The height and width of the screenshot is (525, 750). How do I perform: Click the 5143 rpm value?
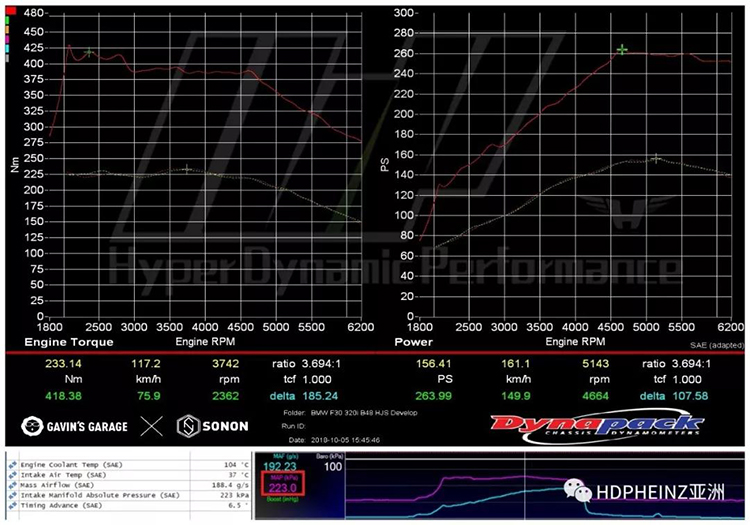point(596,364)
